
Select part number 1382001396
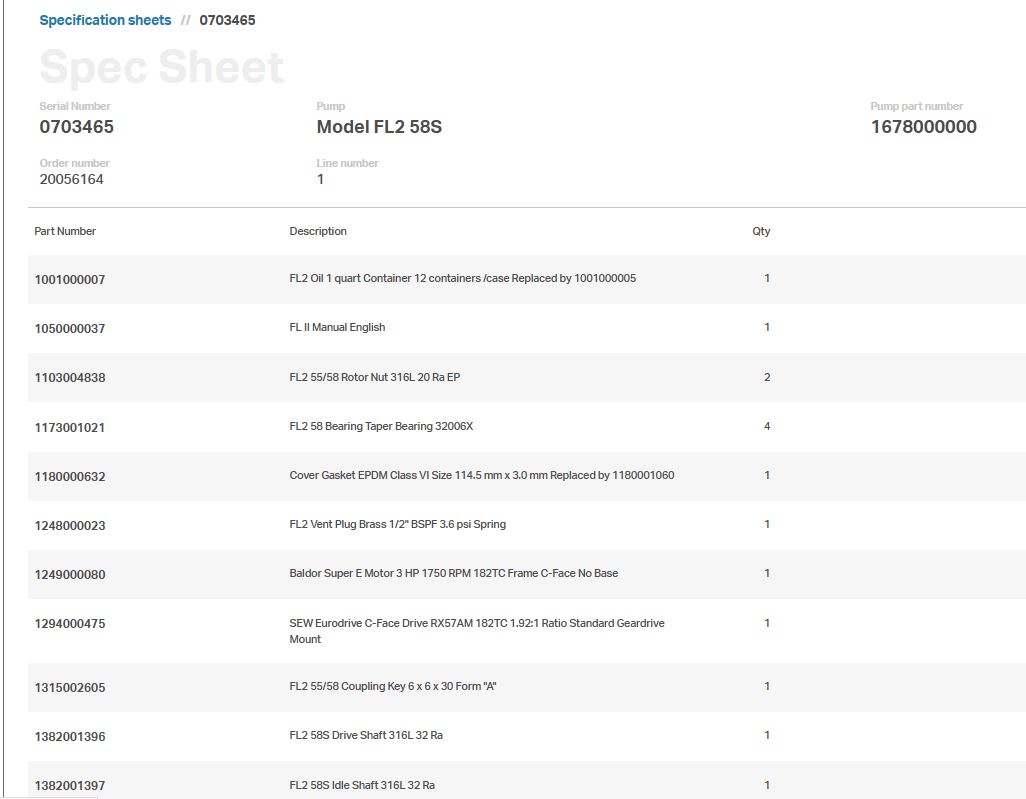tap(70, 737)
